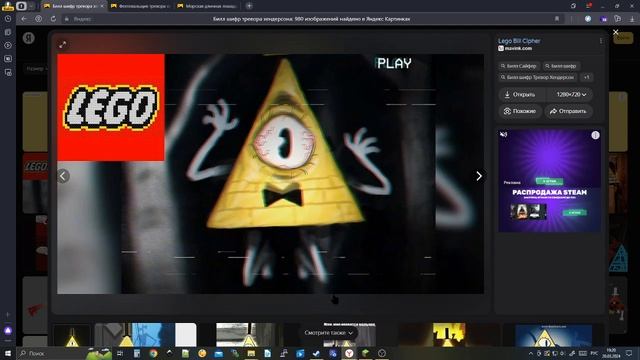Open the three-dot menu beside Lego Bill Cipher
Screen dimensions: 640x360
[x=601, y=41]
